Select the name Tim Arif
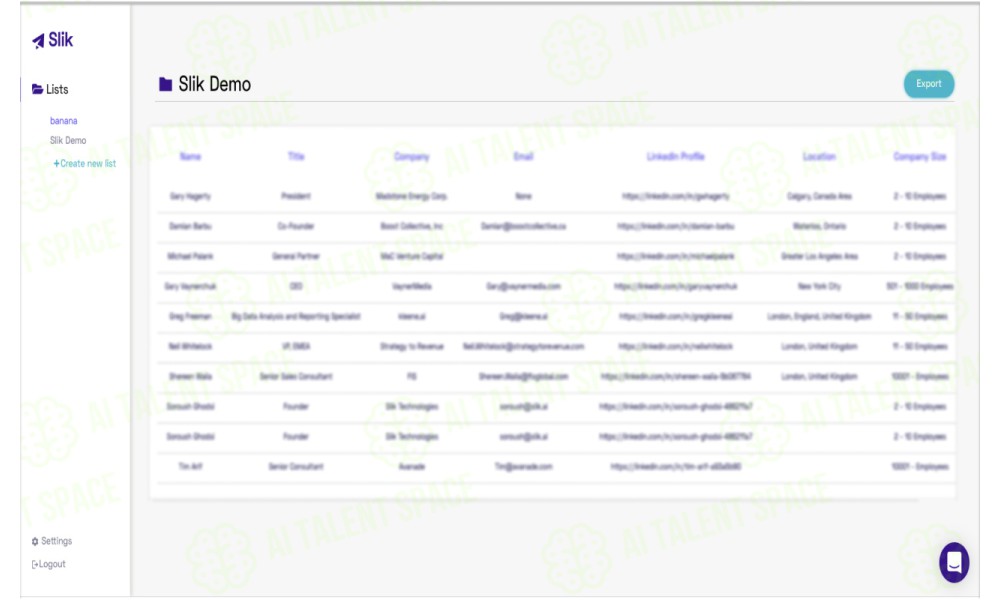 pos(190,467)
